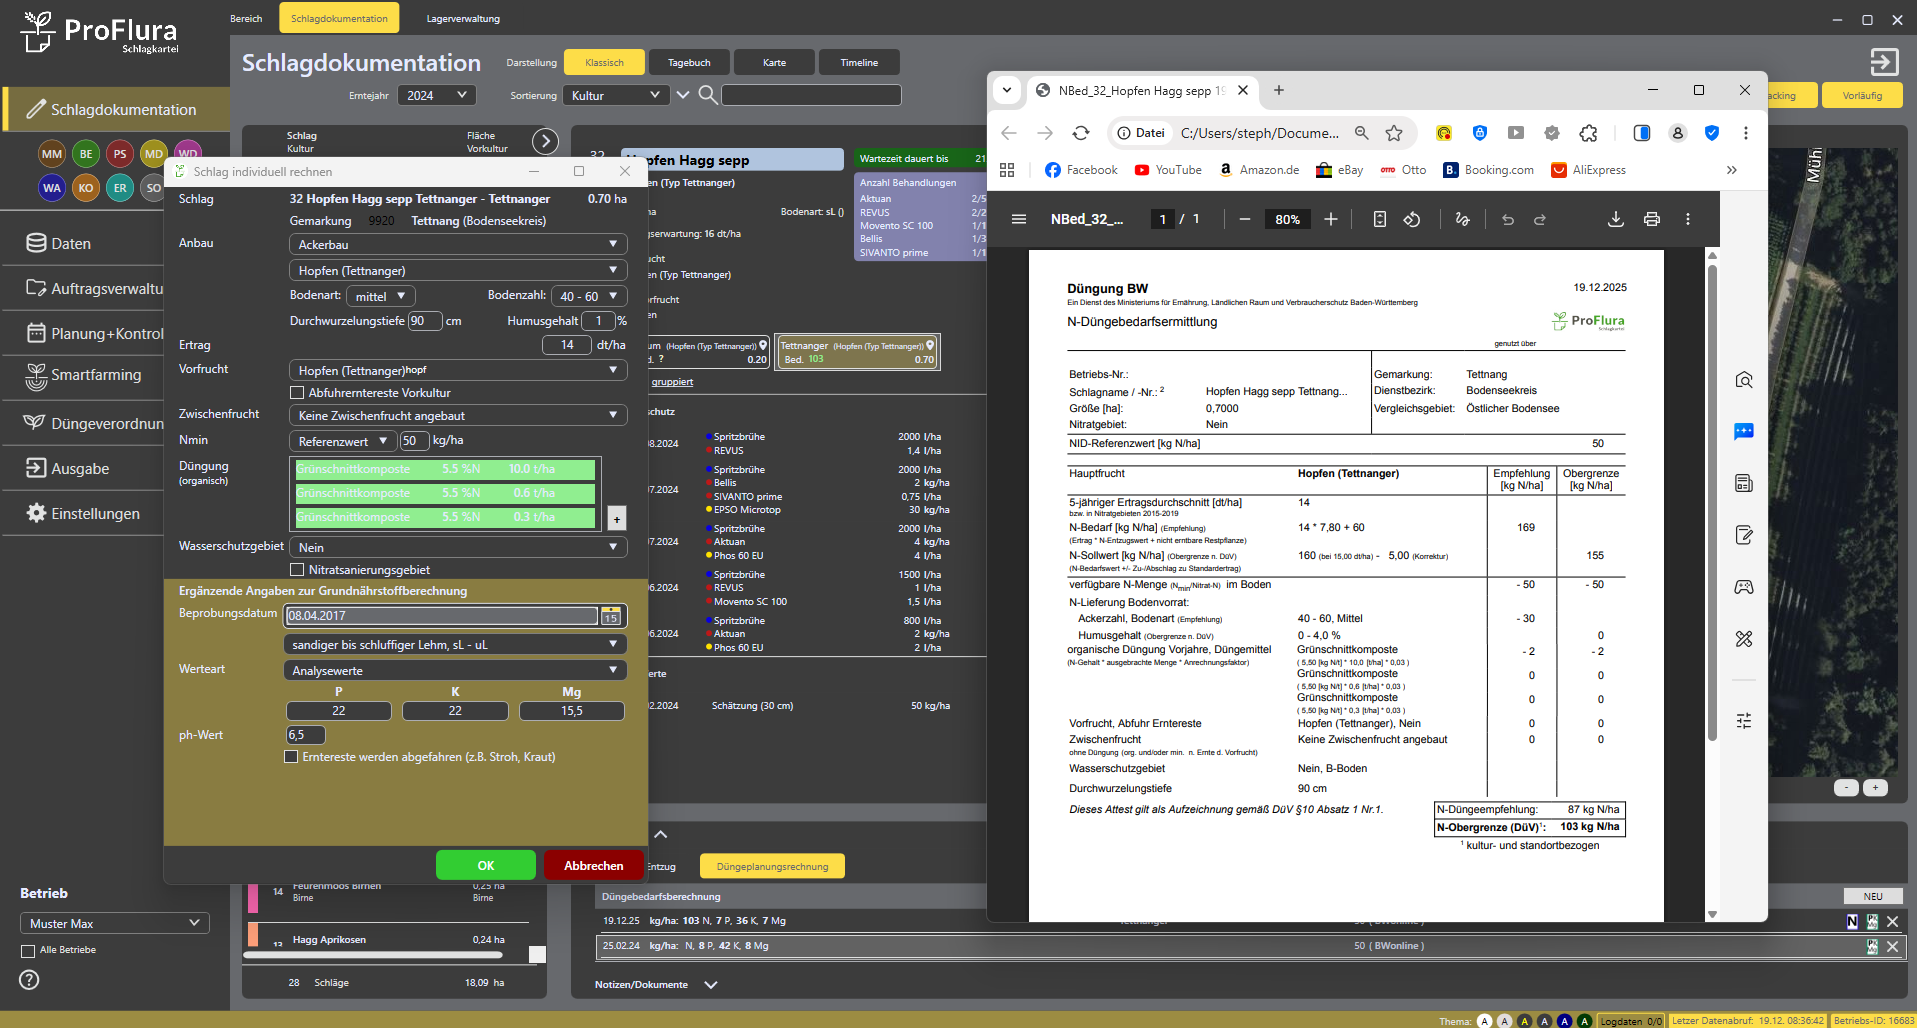
Task: Open the calendar picker for Beprobungsdatum
Action: 611,616
